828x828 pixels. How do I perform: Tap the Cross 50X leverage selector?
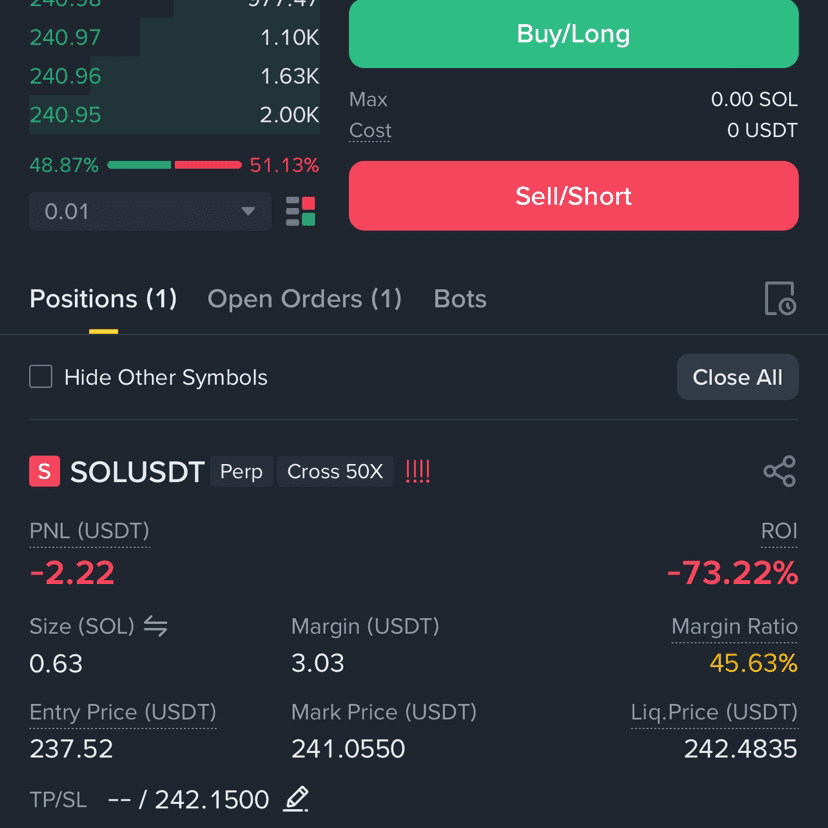(335, 471)
